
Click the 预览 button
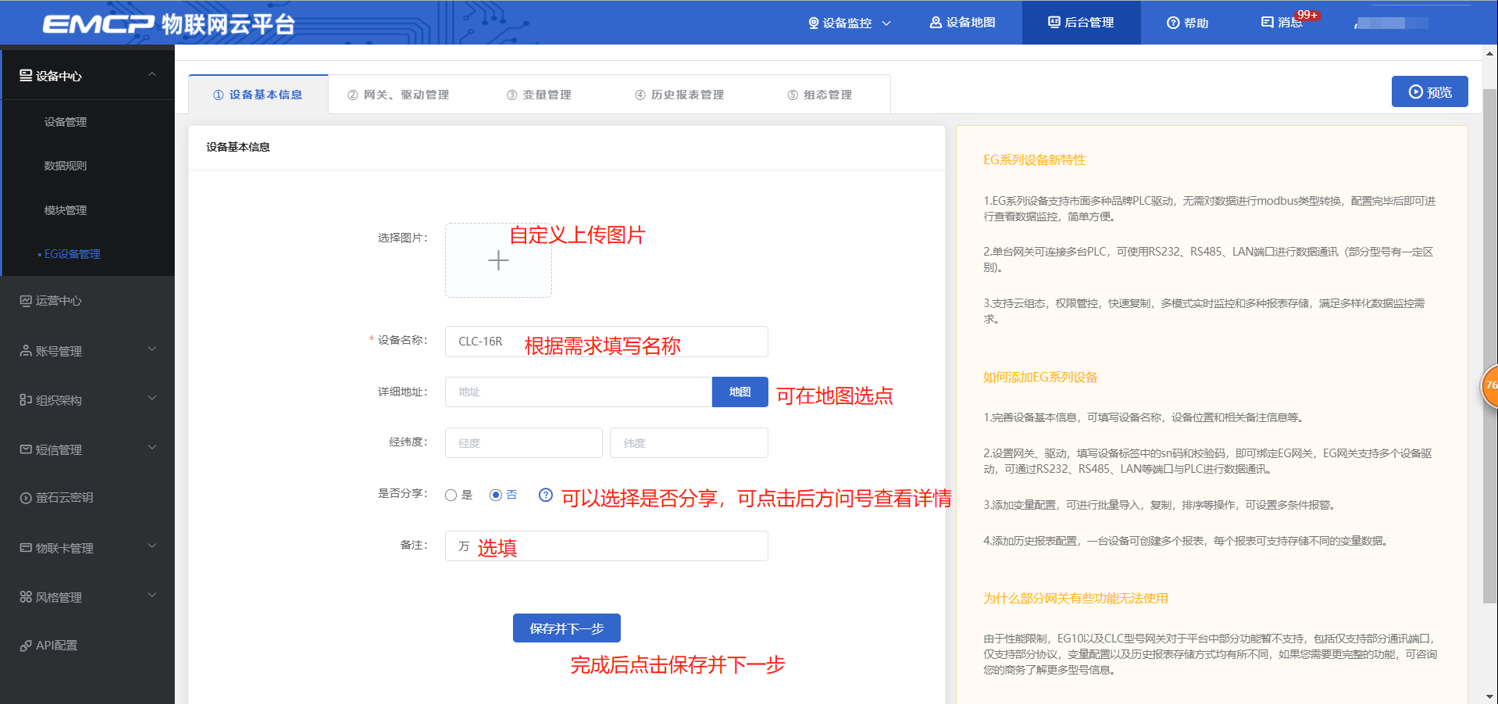pos(1430,92)
